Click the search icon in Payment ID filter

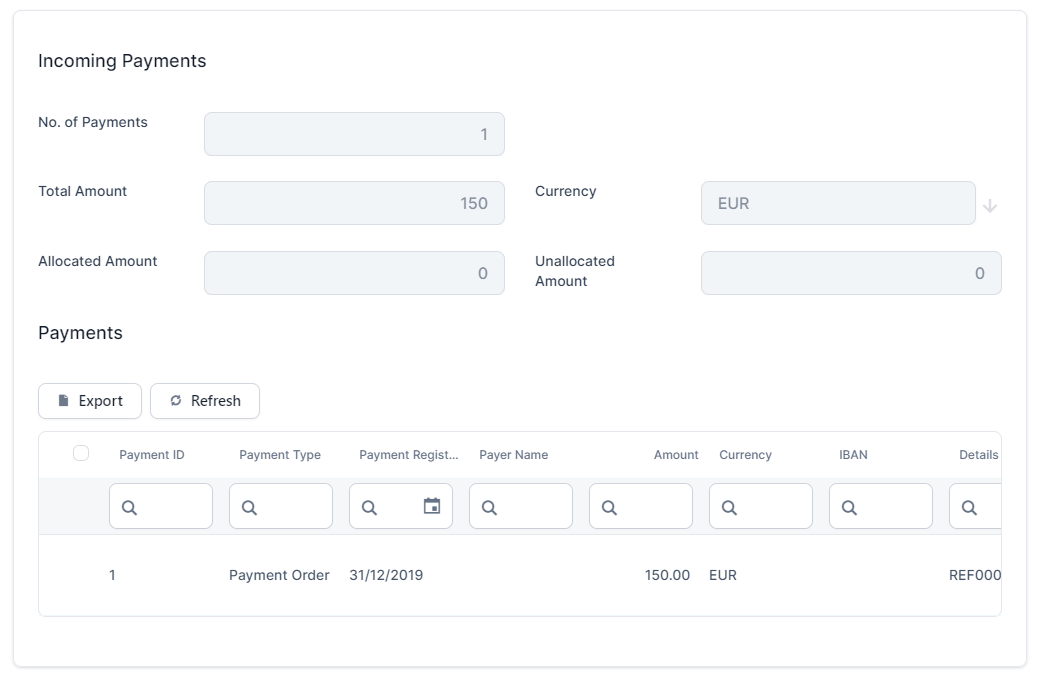click(129, 508)
